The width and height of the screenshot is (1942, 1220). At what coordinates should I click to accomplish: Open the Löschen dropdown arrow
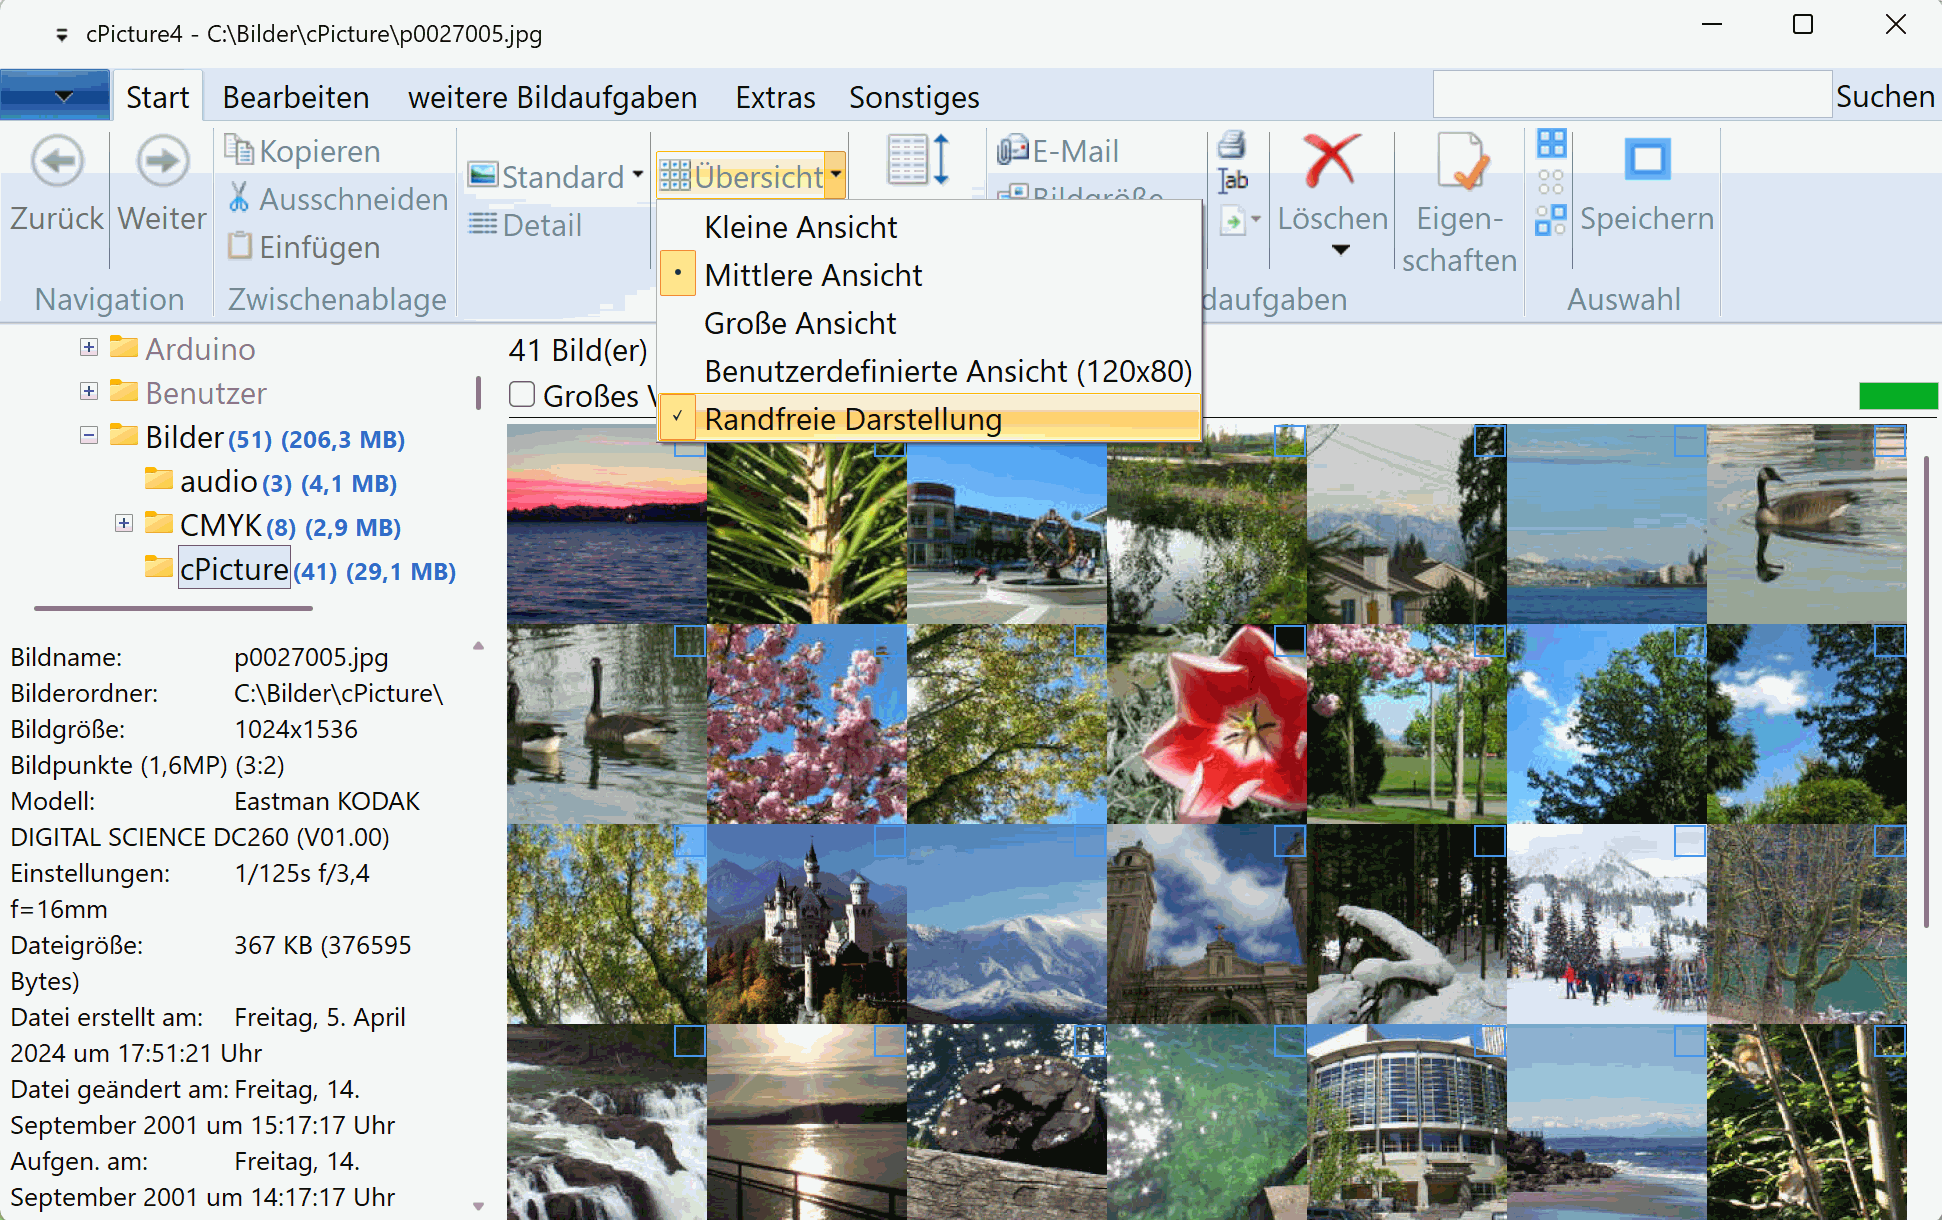coord(1341,250)
